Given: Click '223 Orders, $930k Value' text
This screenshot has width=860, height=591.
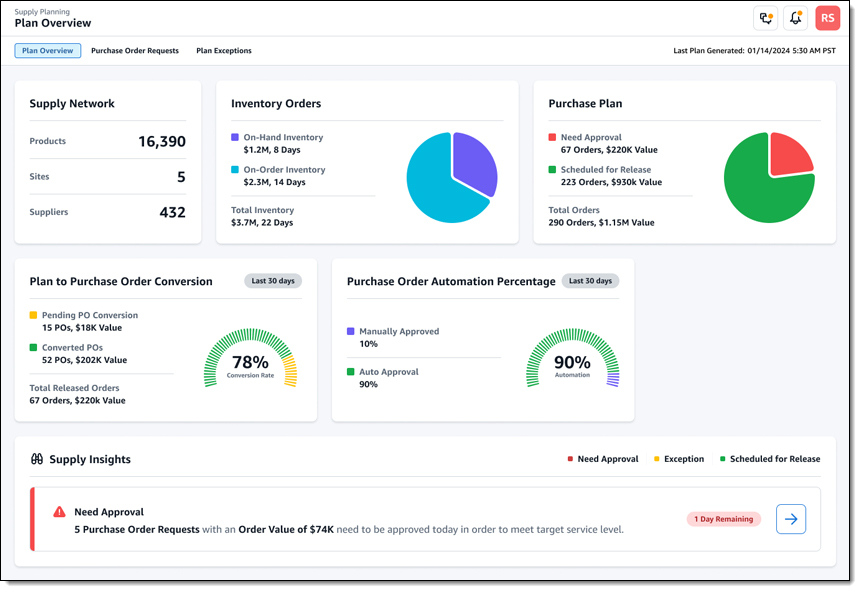Looking at the screenshot, I should [611, 182].
